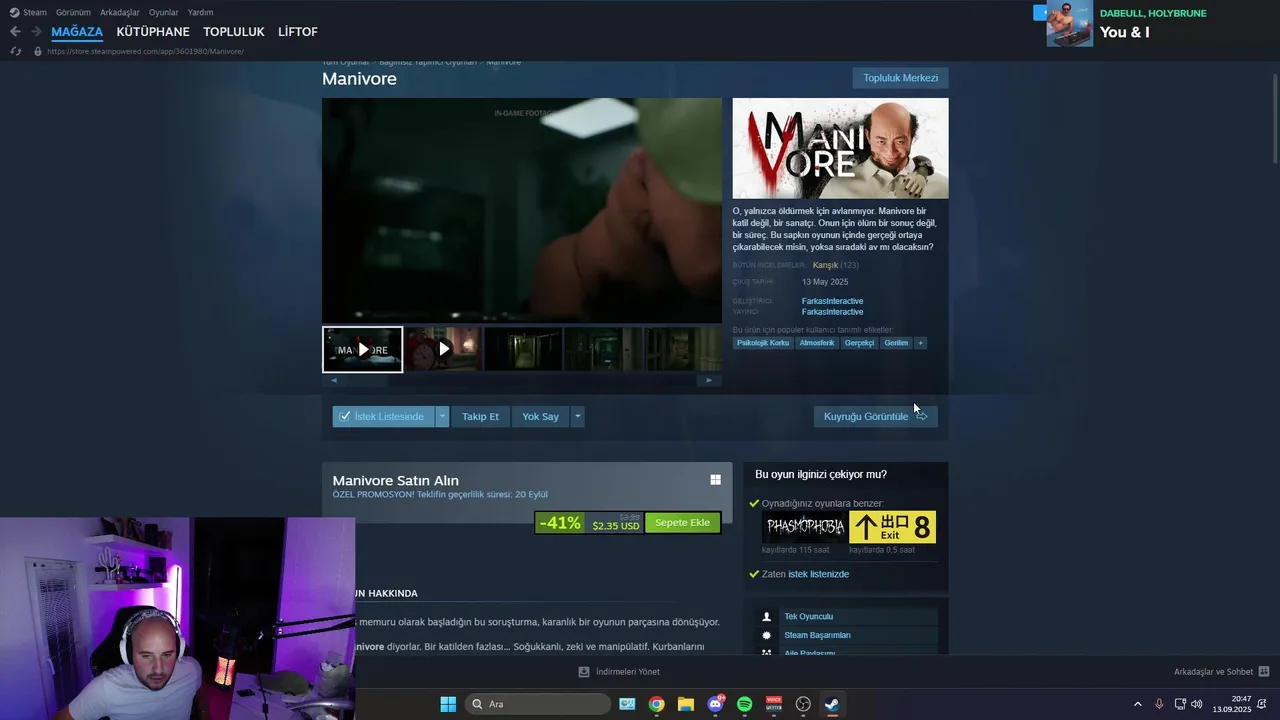
Task: Open the Oyunlar menu
Action: [164, 12]
